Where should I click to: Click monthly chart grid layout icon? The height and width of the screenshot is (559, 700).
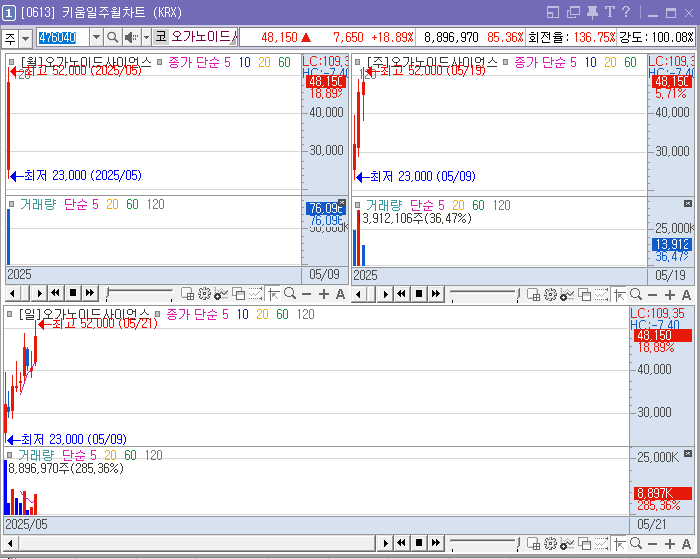(188, 294)
